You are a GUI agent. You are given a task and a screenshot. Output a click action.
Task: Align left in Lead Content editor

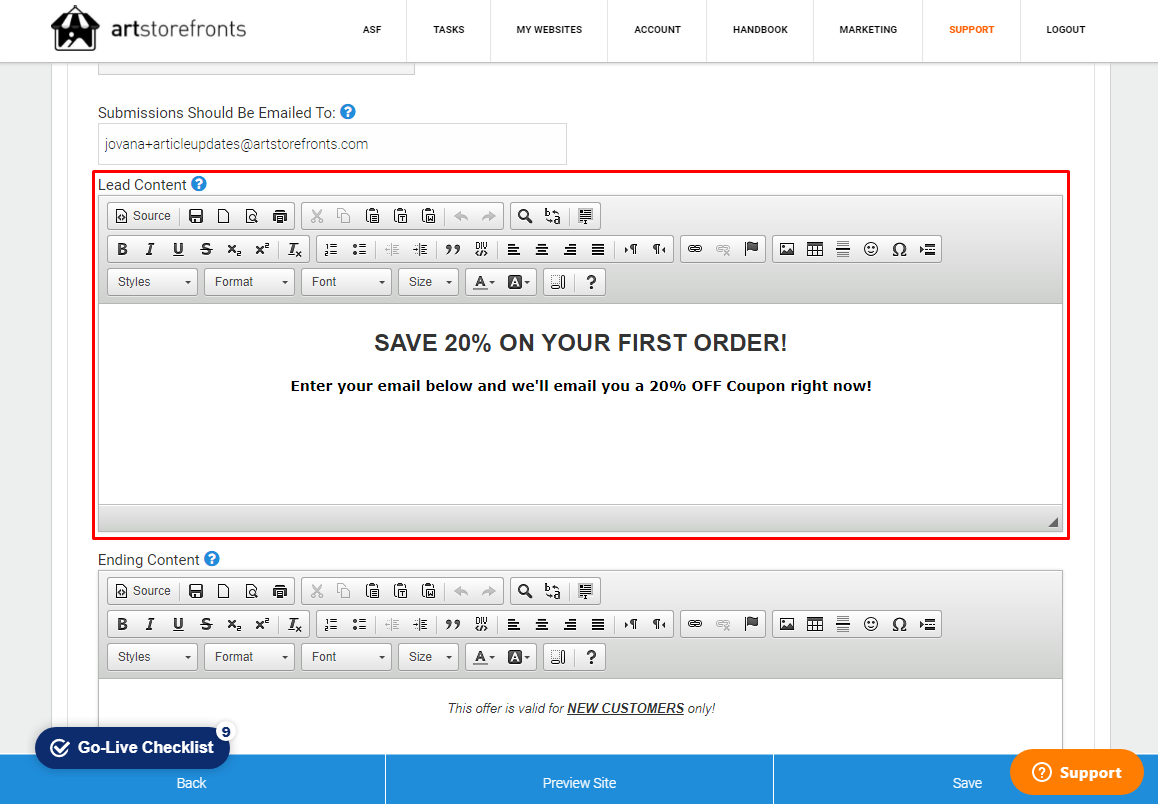pos(514,249)
